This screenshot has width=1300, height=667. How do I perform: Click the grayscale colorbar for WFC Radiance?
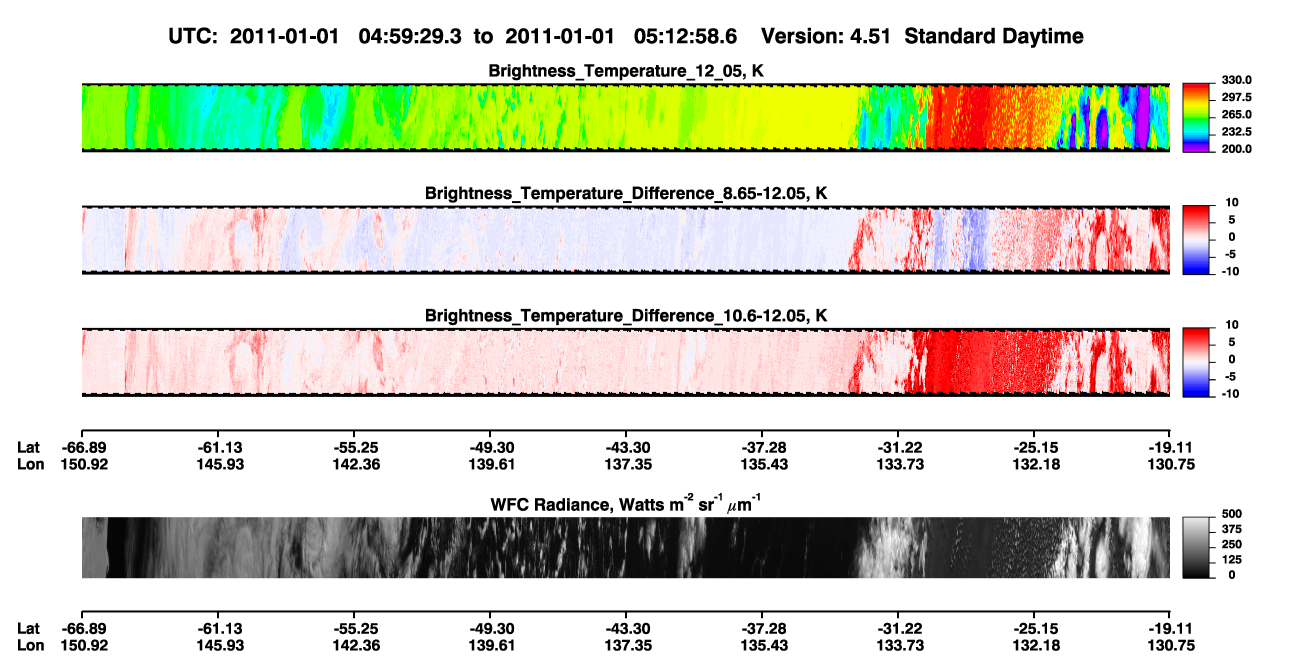[x=1196, y=547]
